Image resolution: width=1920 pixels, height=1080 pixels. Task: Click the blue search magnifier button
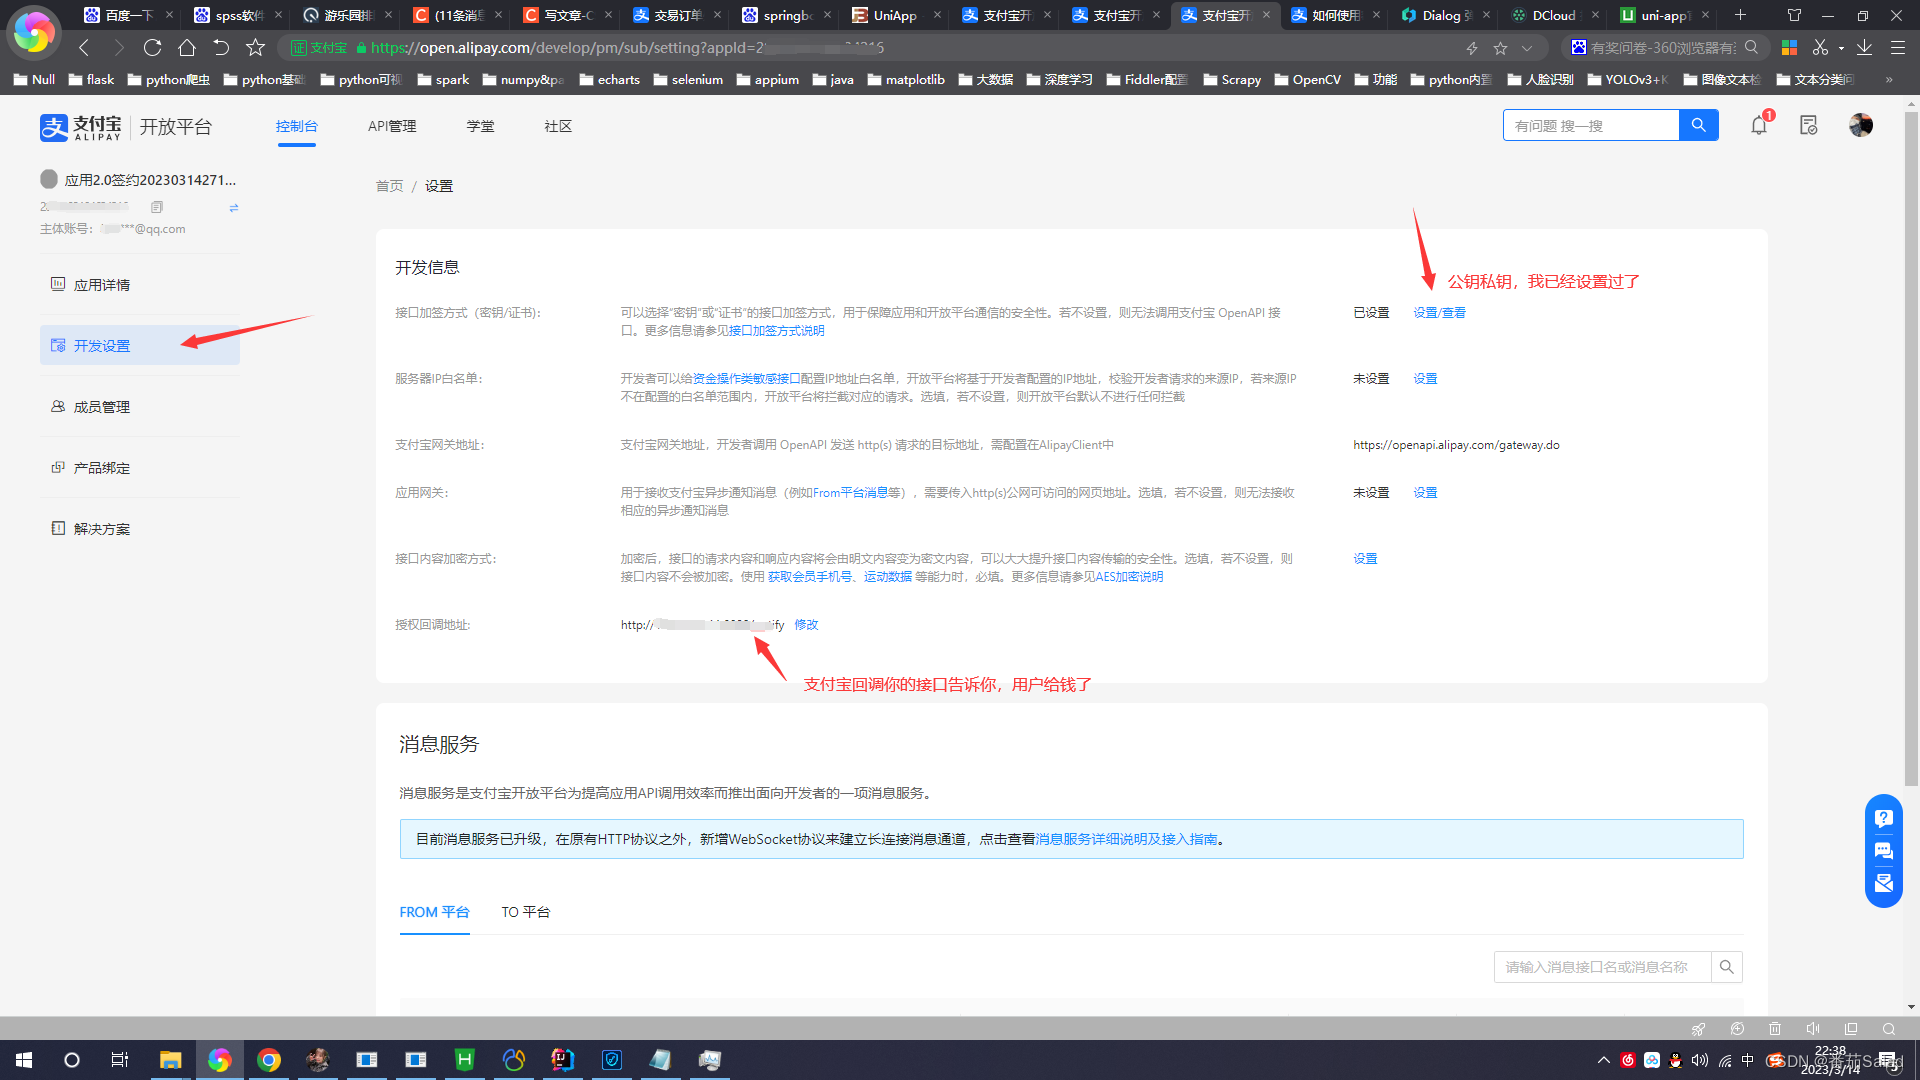point(1698,125)
